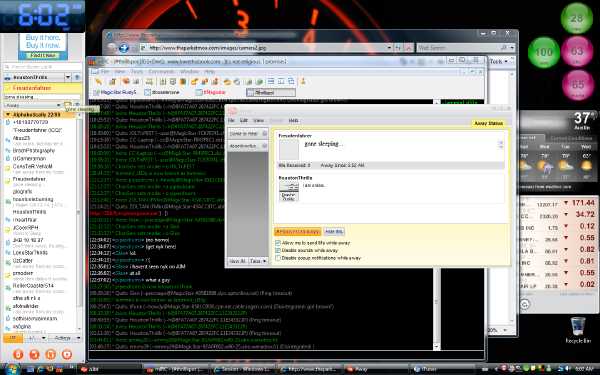The height and width of the screenshot is (375, 600).
Task: Click the 6:02 digital clock gadget
Action: pyautogui.click(x=42, y=16)
